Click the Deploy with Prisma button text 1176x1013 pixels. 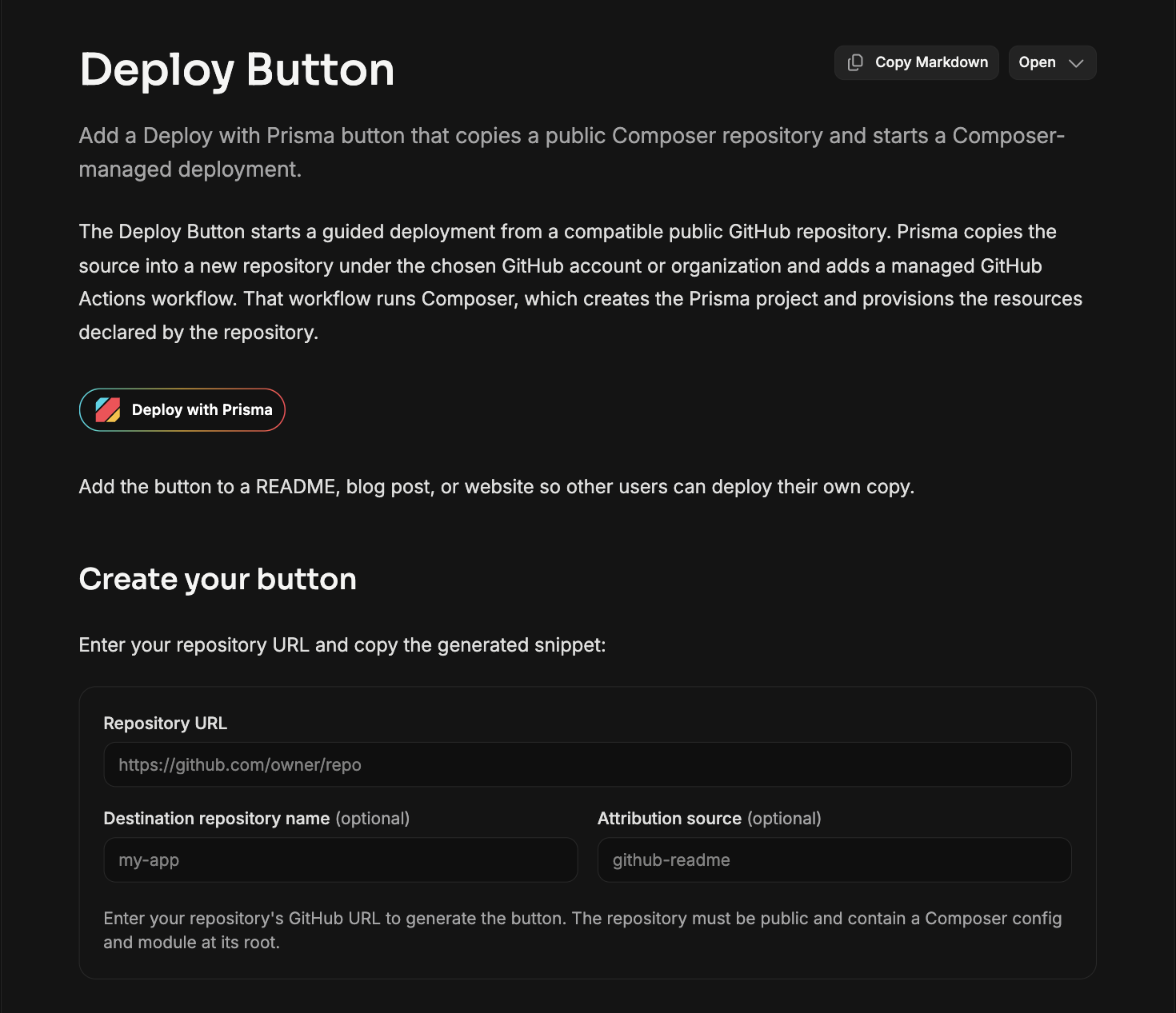pyautogui.click(x=202, y=409)
